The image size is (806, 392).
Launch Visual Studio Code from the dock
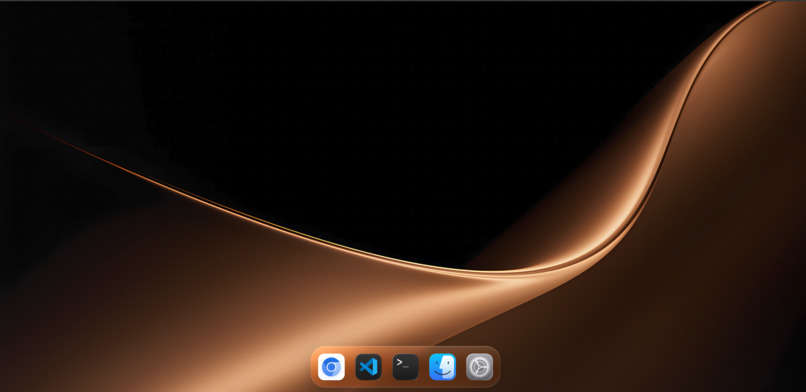368,367
